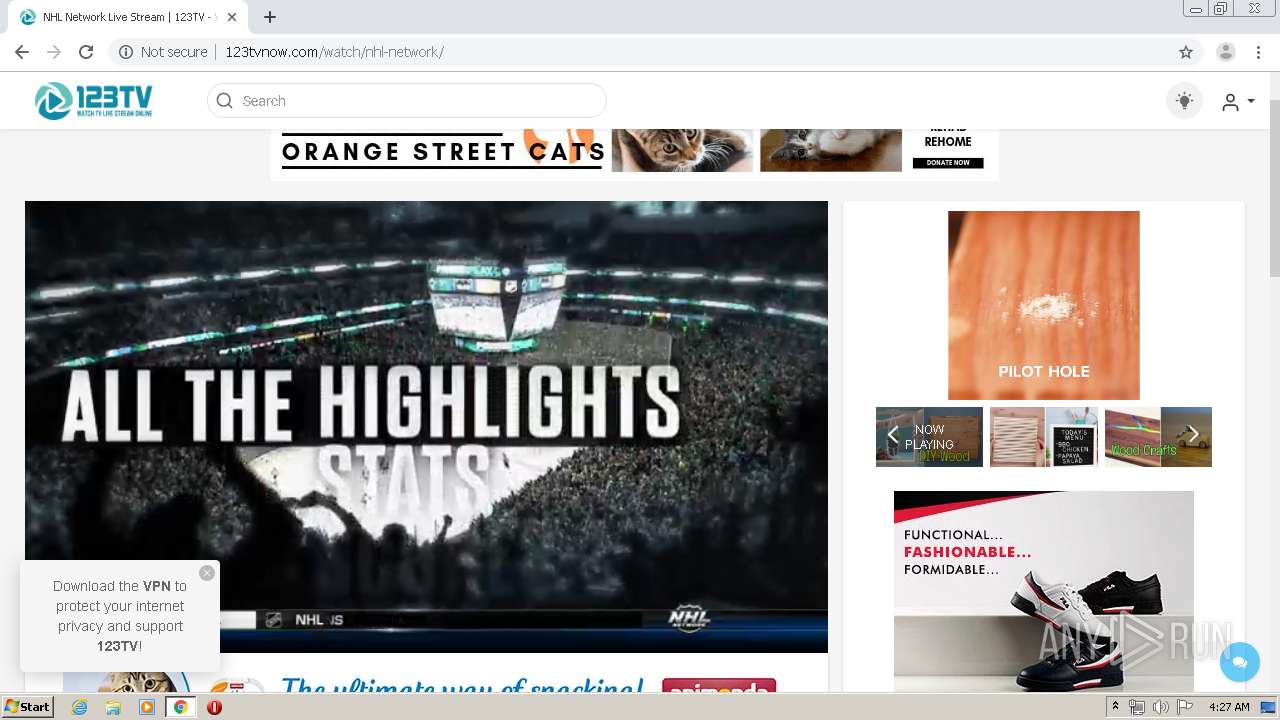Click the Pilot Hole video ad
This screenshot has height=720, width=1280.
pyautogui.click(x=1044, y=305)
